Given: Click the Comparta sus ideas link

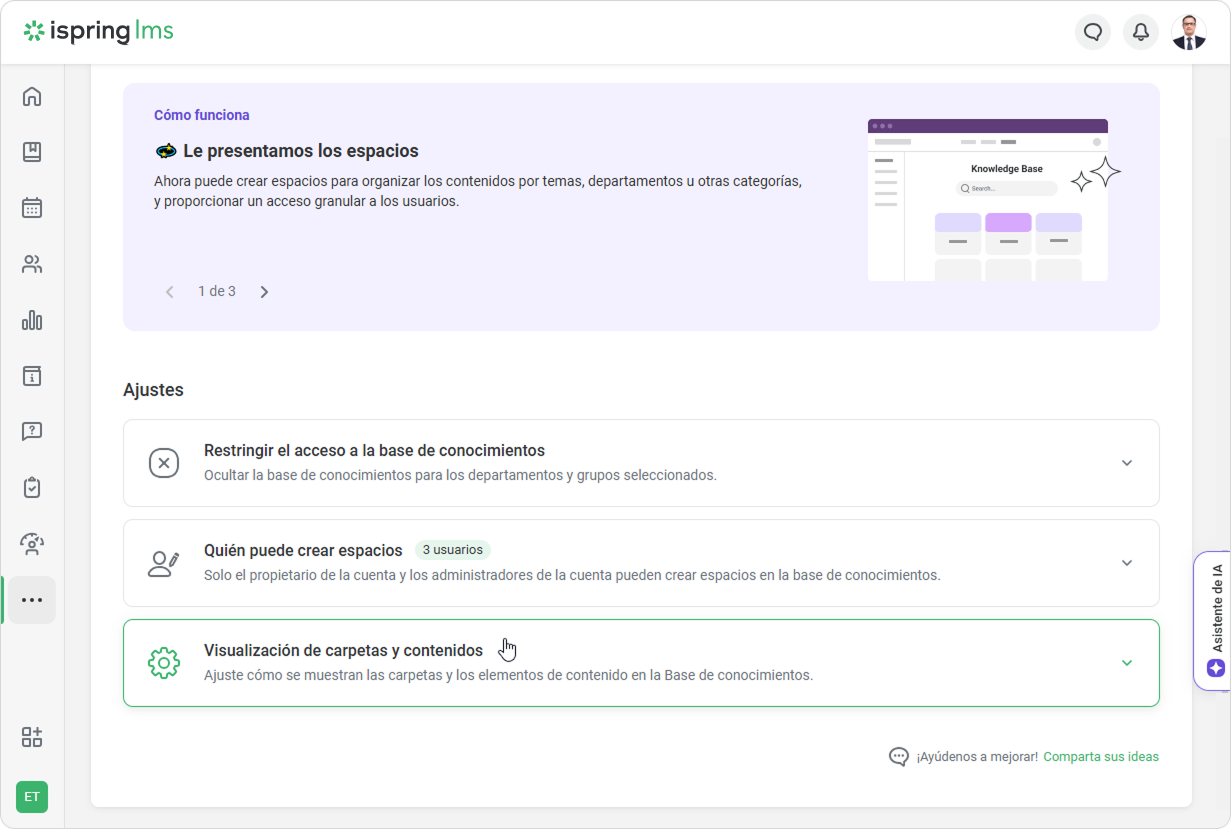Looking at the screenshot, I should (x=1100, y=757).
